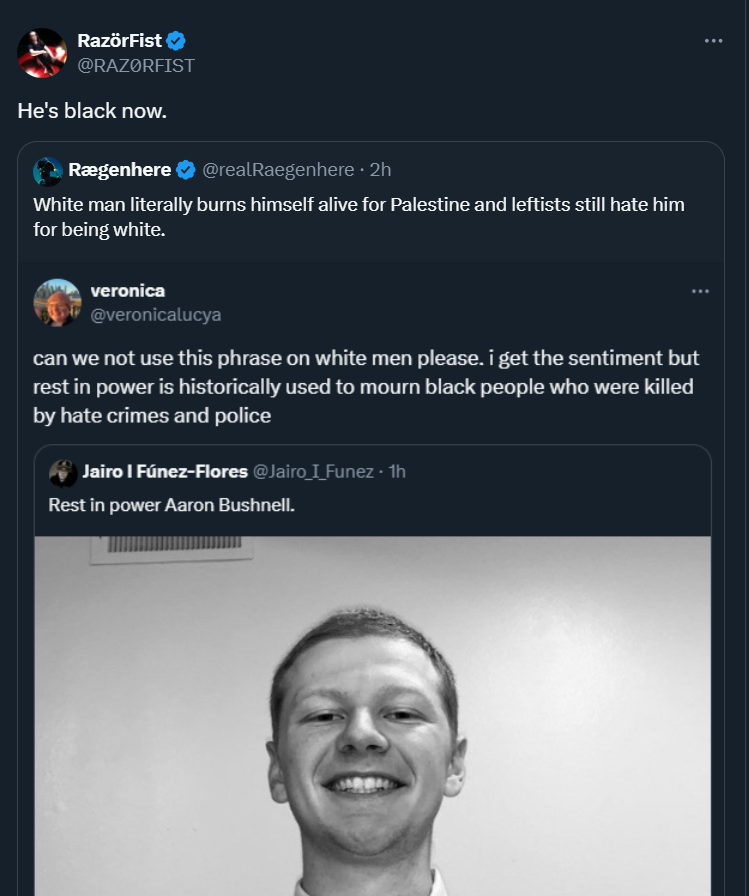Click the 1h timestamp on Jairo's tweet
The width and height of the screenshot is (749, 896).
tap(397, 472)
